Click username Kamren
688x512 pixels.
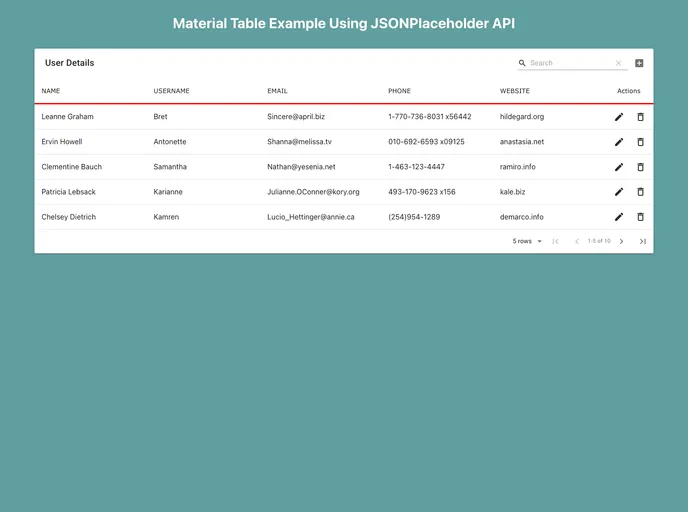(166, 217)
